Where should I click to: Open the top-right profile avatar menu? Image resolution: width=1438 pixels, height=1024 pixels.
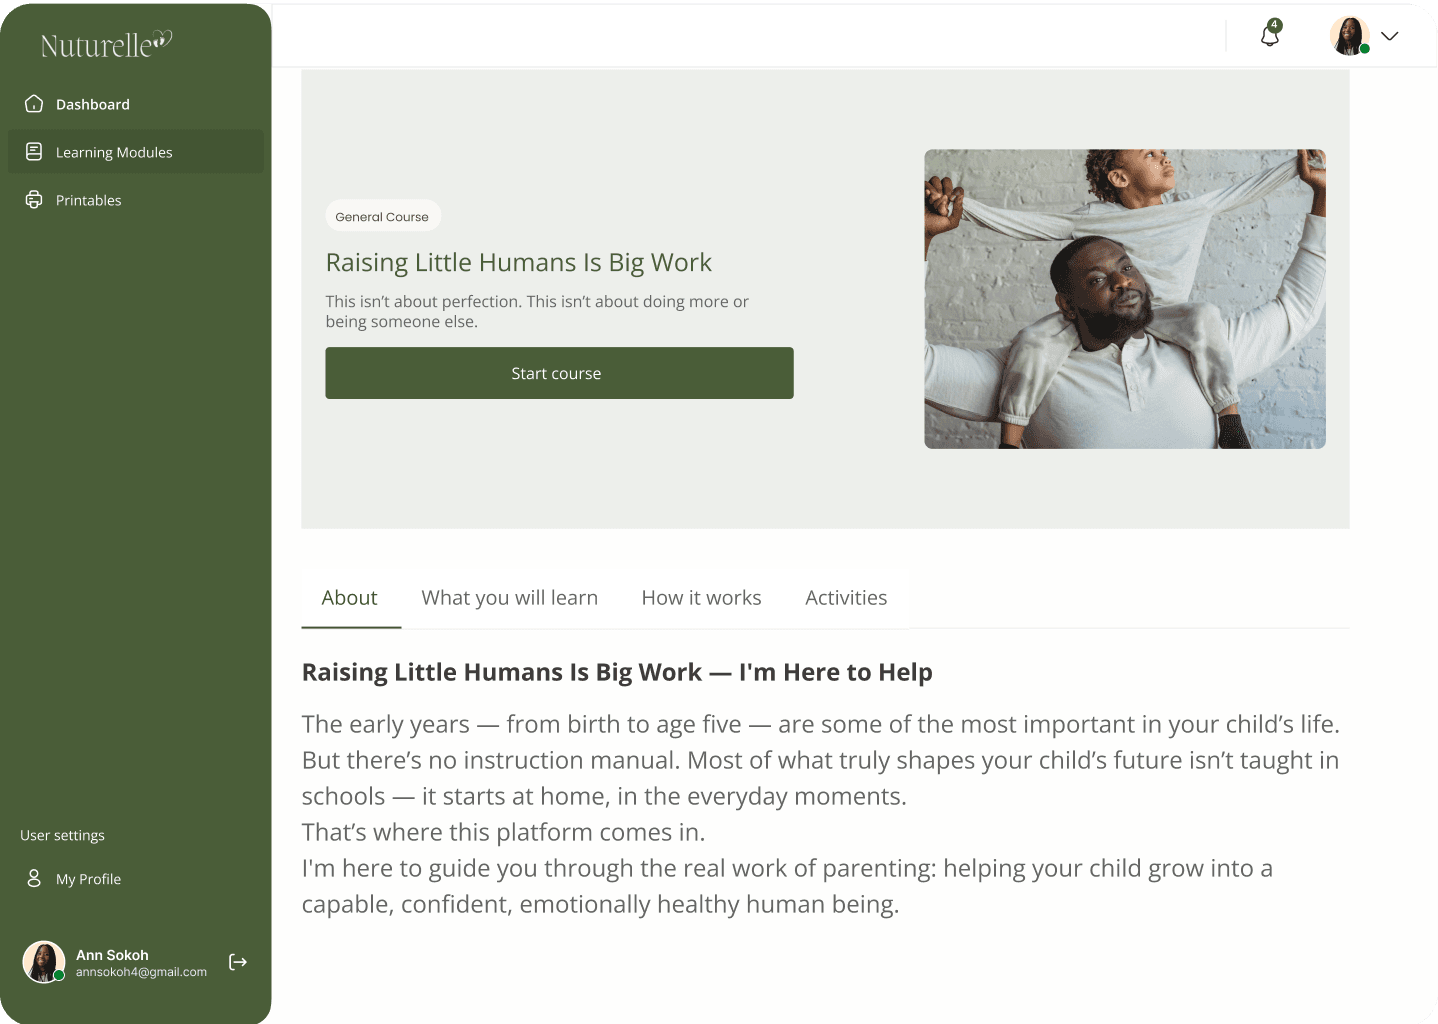(1349, 36)
